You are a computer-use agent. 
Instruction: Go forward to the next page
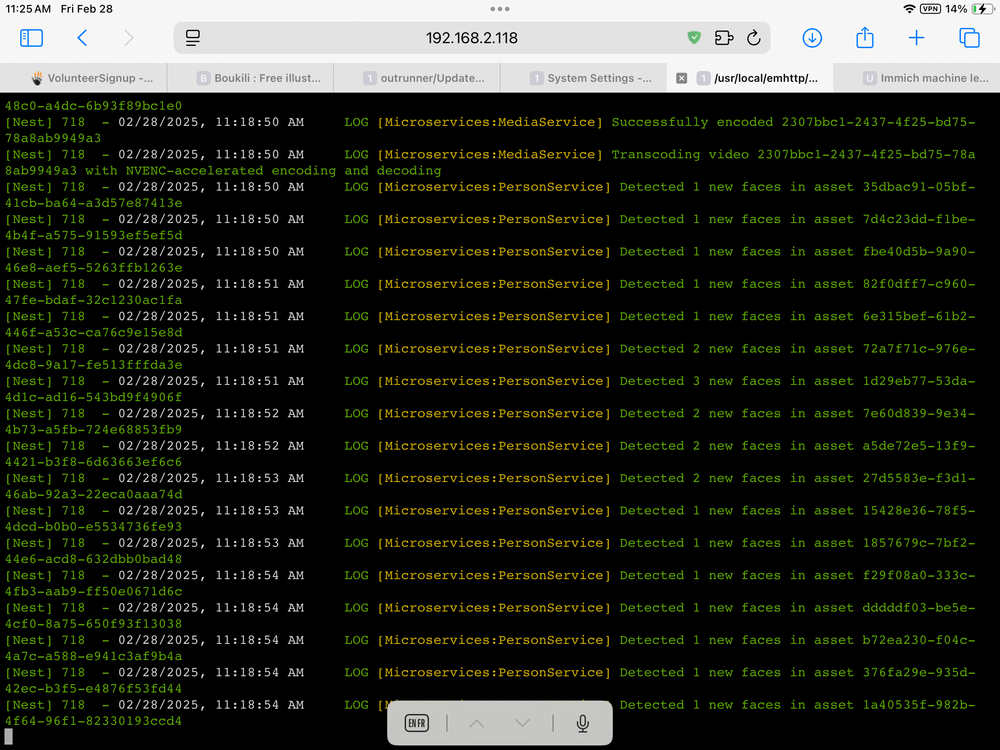tap(129, 38)
